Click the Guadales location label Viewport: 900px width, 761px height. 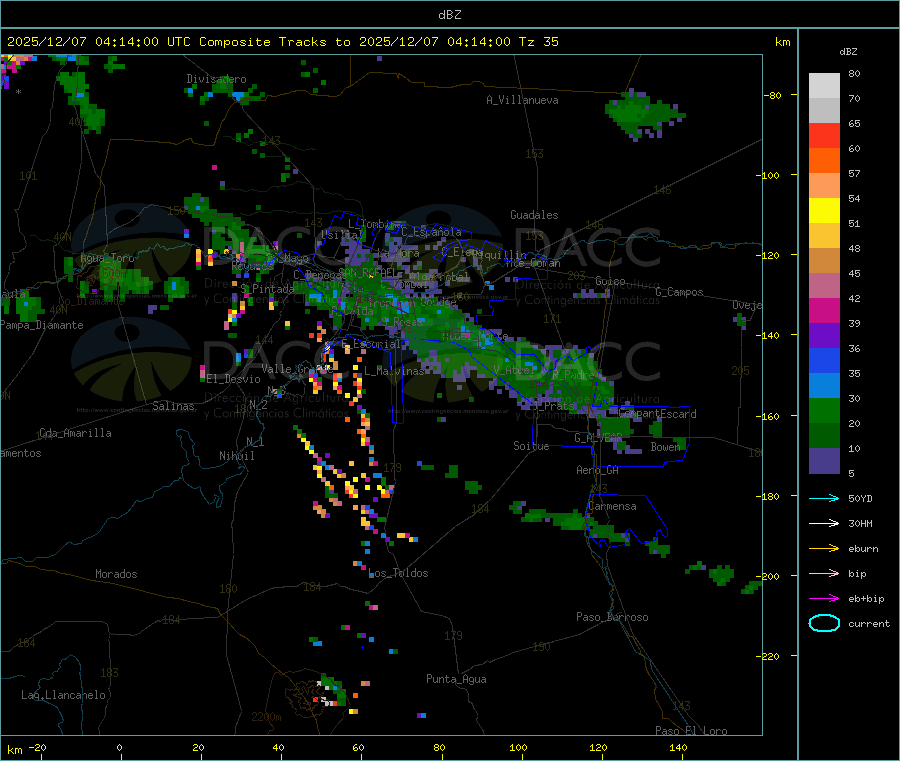point(534,215)
